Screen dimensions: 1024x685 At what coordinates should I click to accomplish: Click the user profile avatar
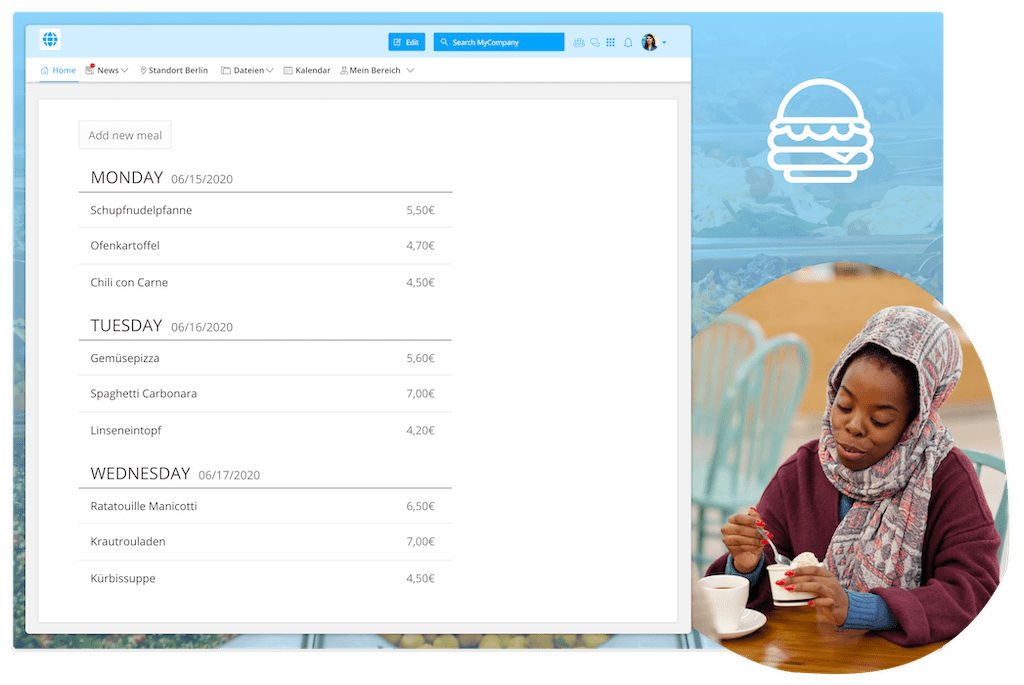click(649, 42)
